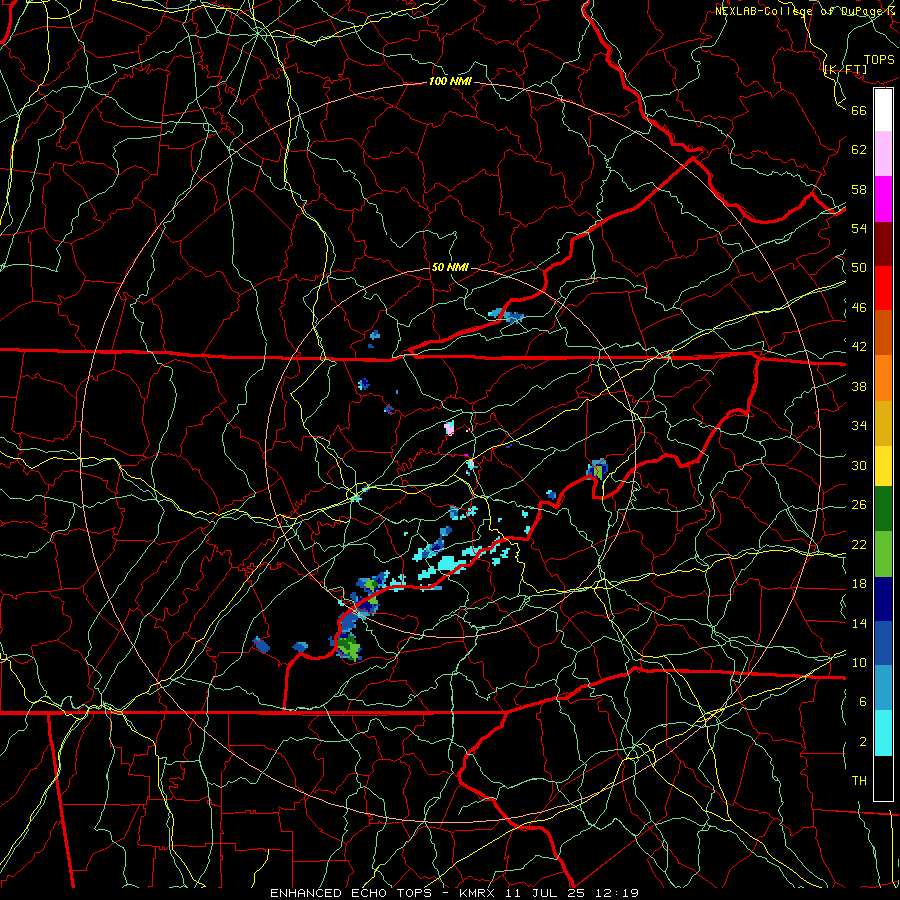Click the 'TOPS' legend title
Screen dimensions: 900x900
(x=879, y=60)
